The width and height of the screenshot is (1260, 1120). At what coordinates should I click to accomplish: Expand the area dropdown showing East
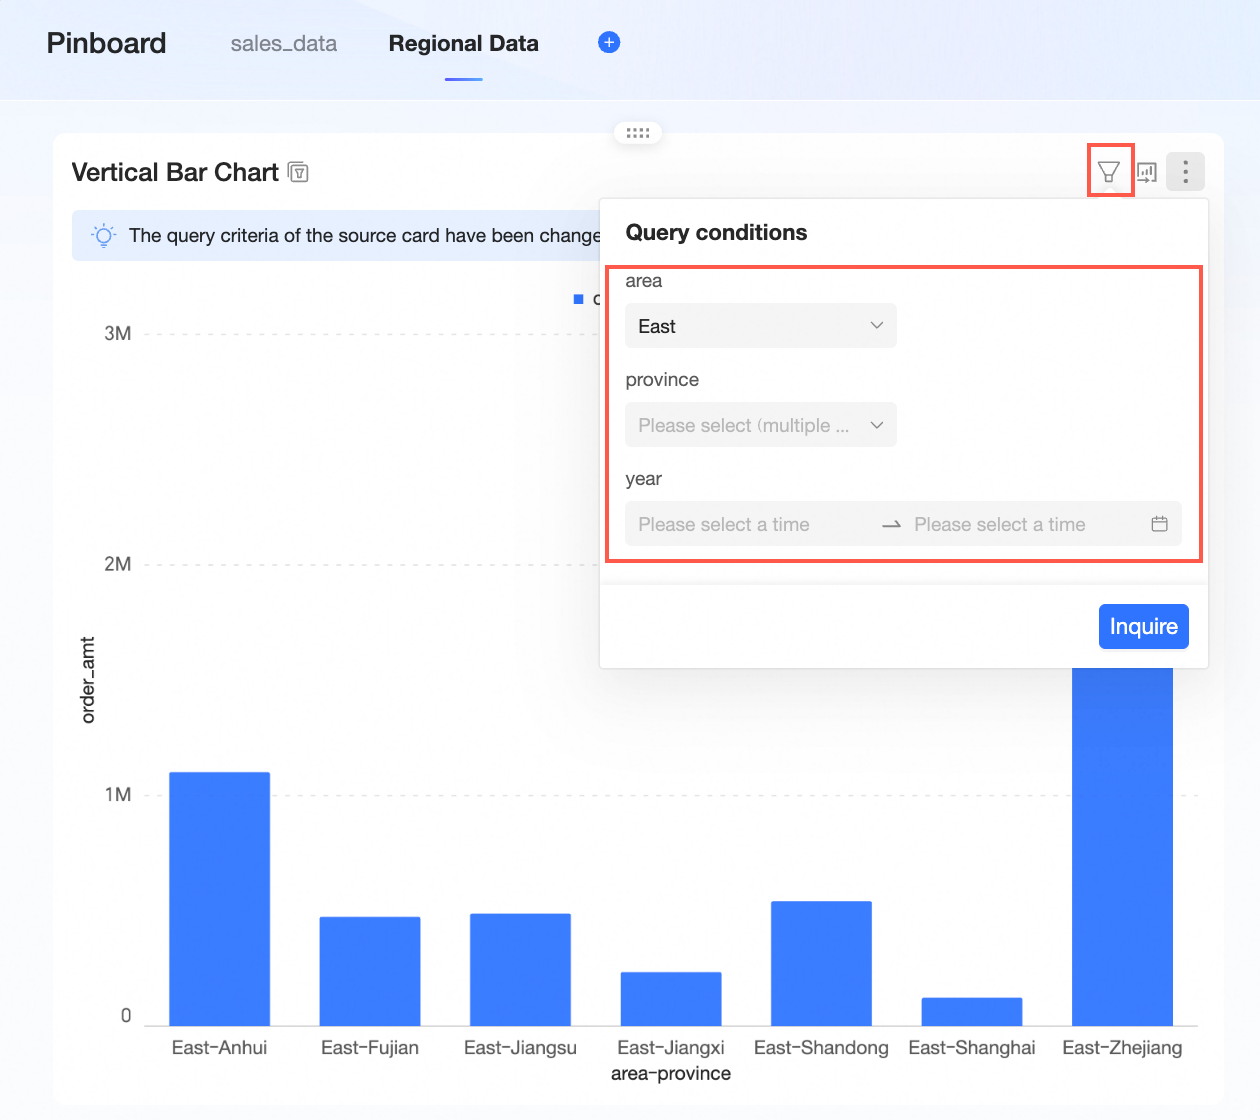(x=760, y=326)
